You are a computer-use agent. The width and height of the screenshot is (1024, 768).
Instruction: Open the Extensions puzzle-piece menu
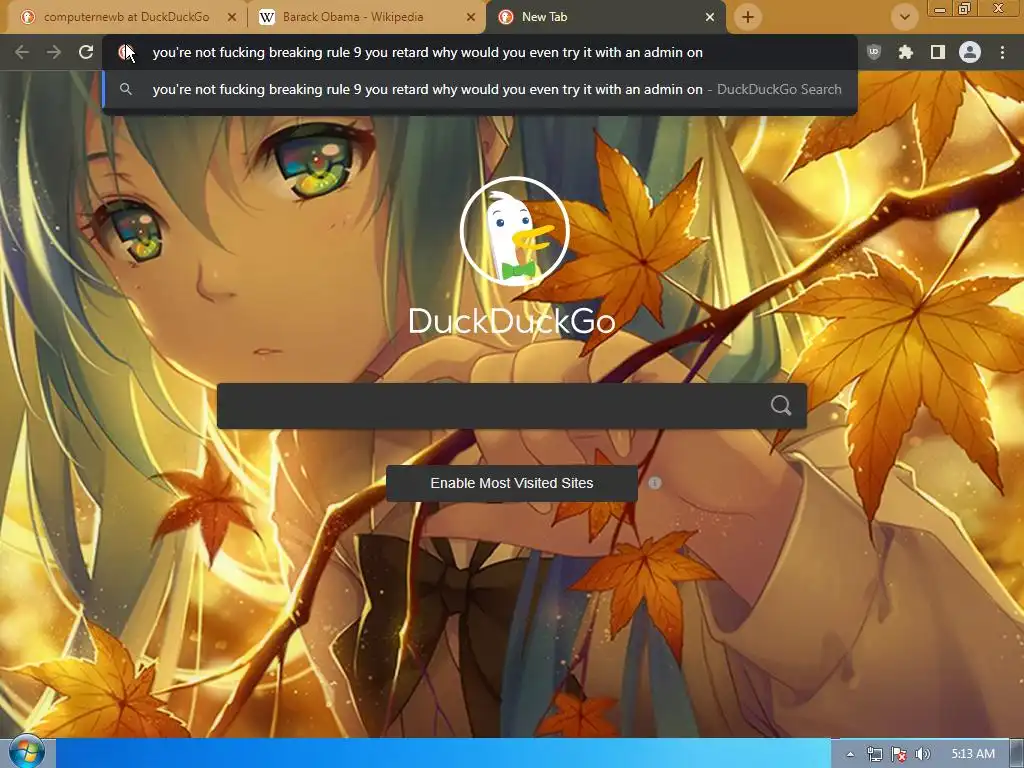[x=905, y=52]
